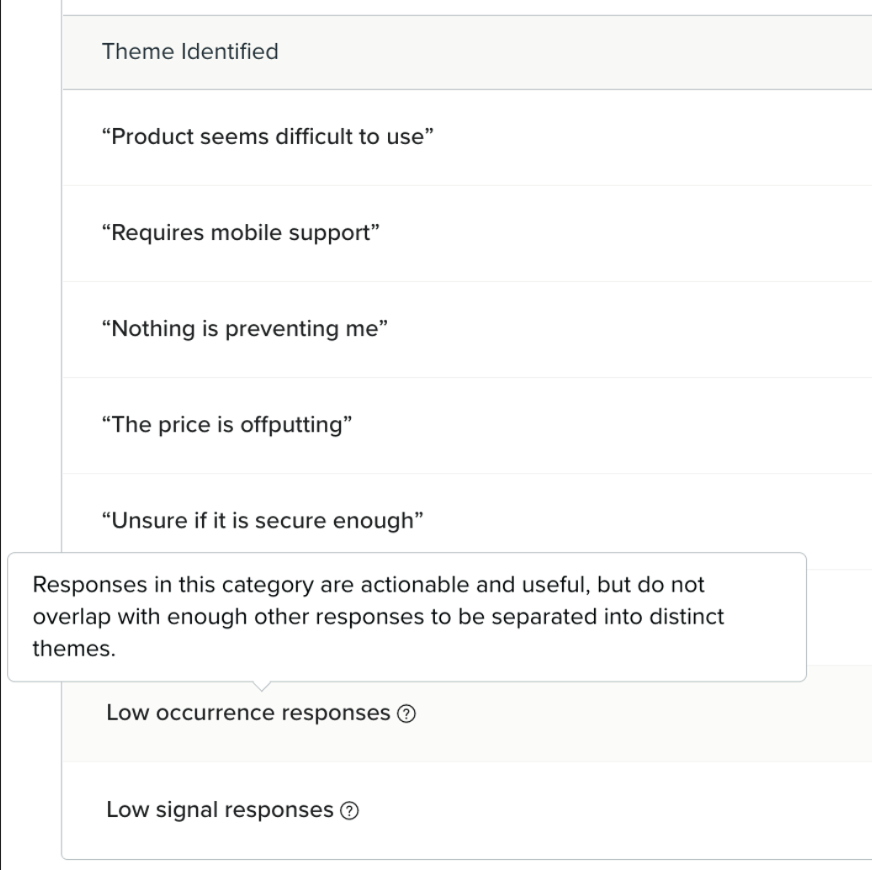Screen dimensions: 872x870
Task: Select "Product seems difficult to use" theme
Action: [267, 137]
